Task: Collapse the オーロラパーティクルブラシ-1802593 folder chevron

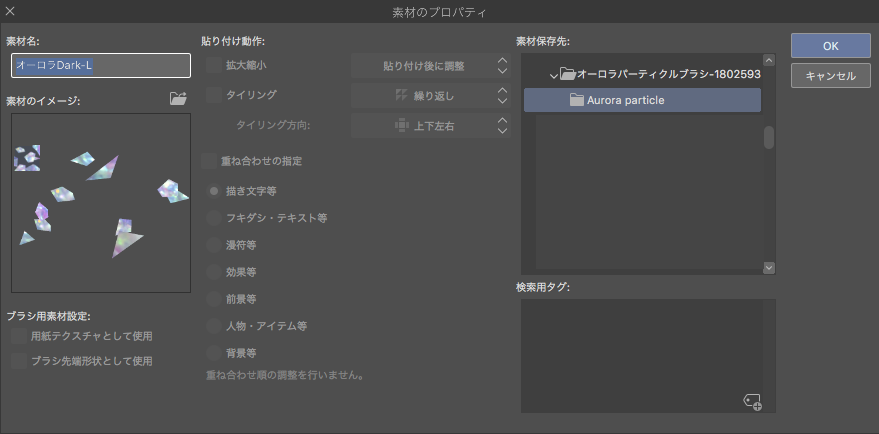Action: coord(554,74)
